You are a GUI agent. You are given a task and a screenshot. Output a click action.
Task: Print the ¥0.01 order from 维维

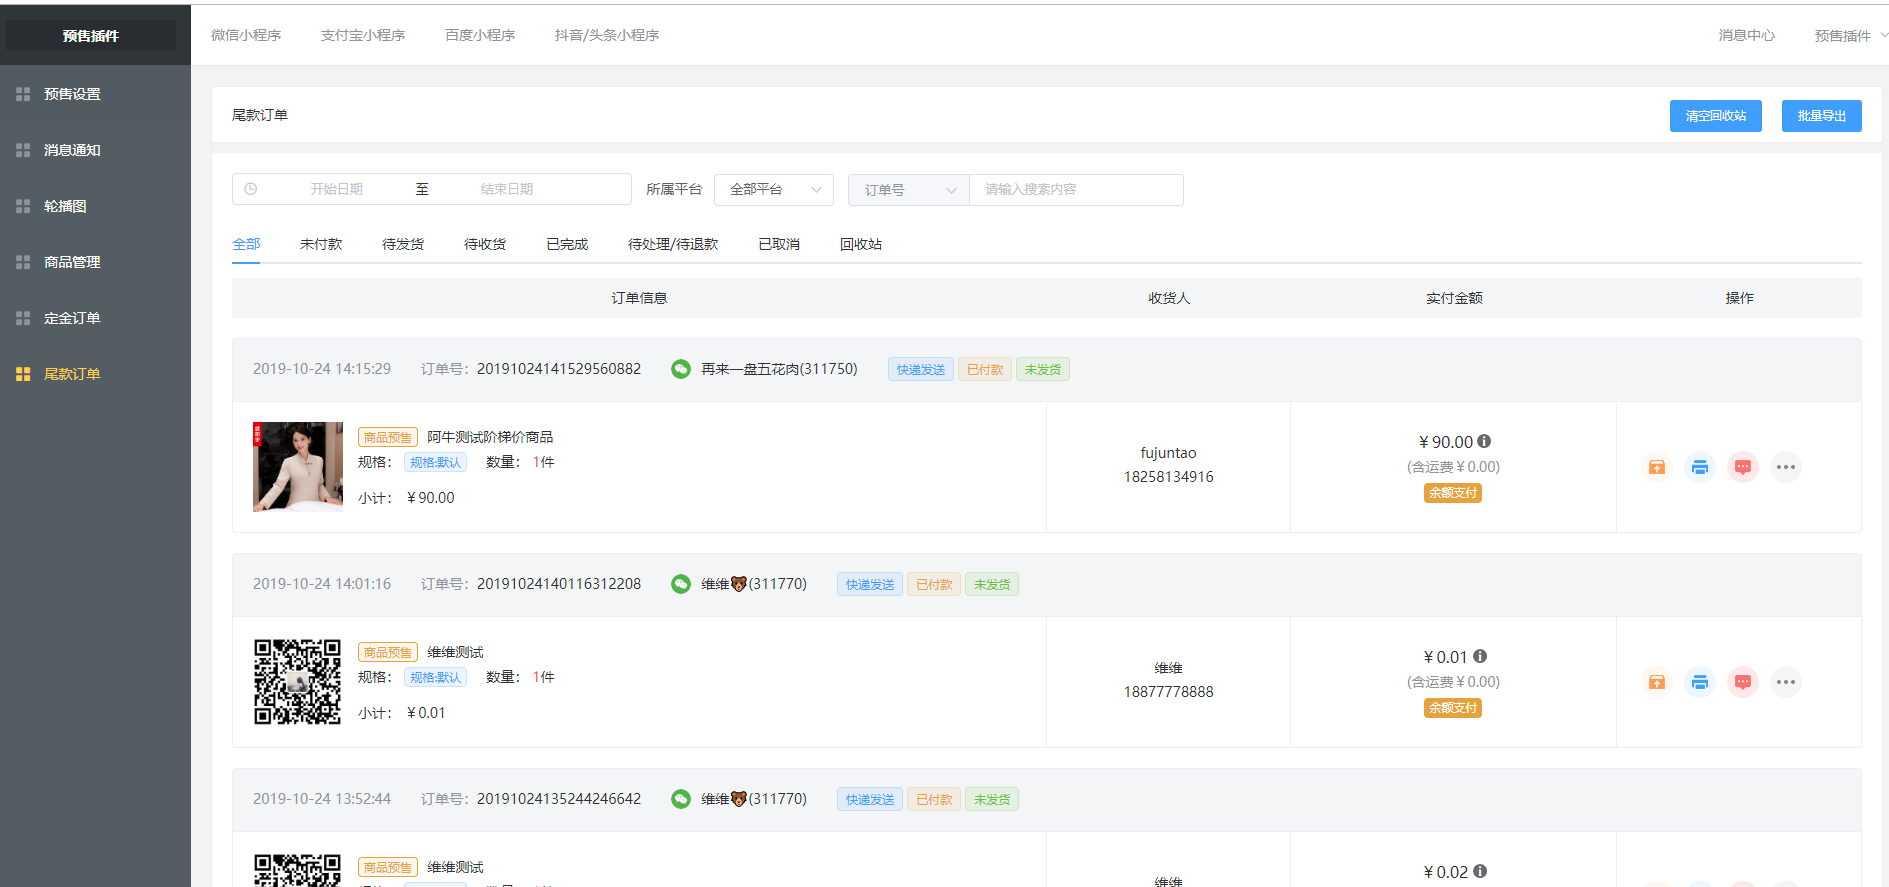[x=1700, y=682]
